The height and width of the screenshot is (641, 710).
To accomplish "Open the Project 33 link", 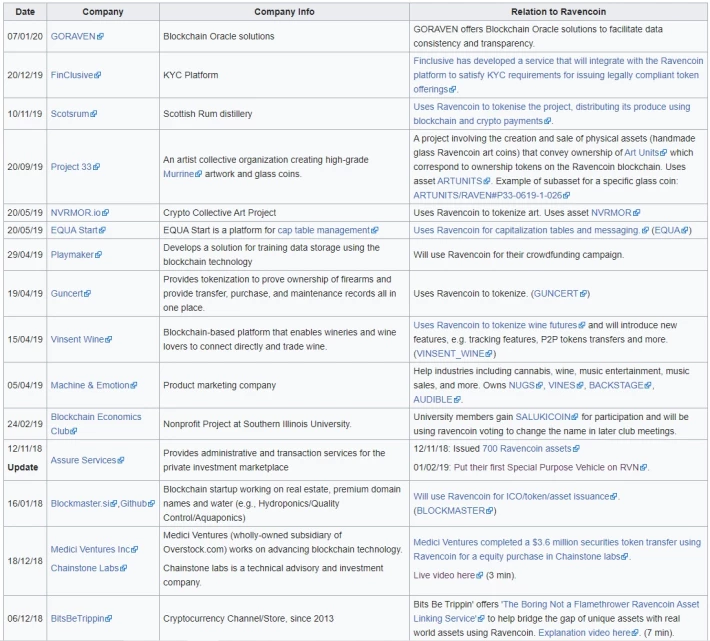I will [x=75, y=167].
